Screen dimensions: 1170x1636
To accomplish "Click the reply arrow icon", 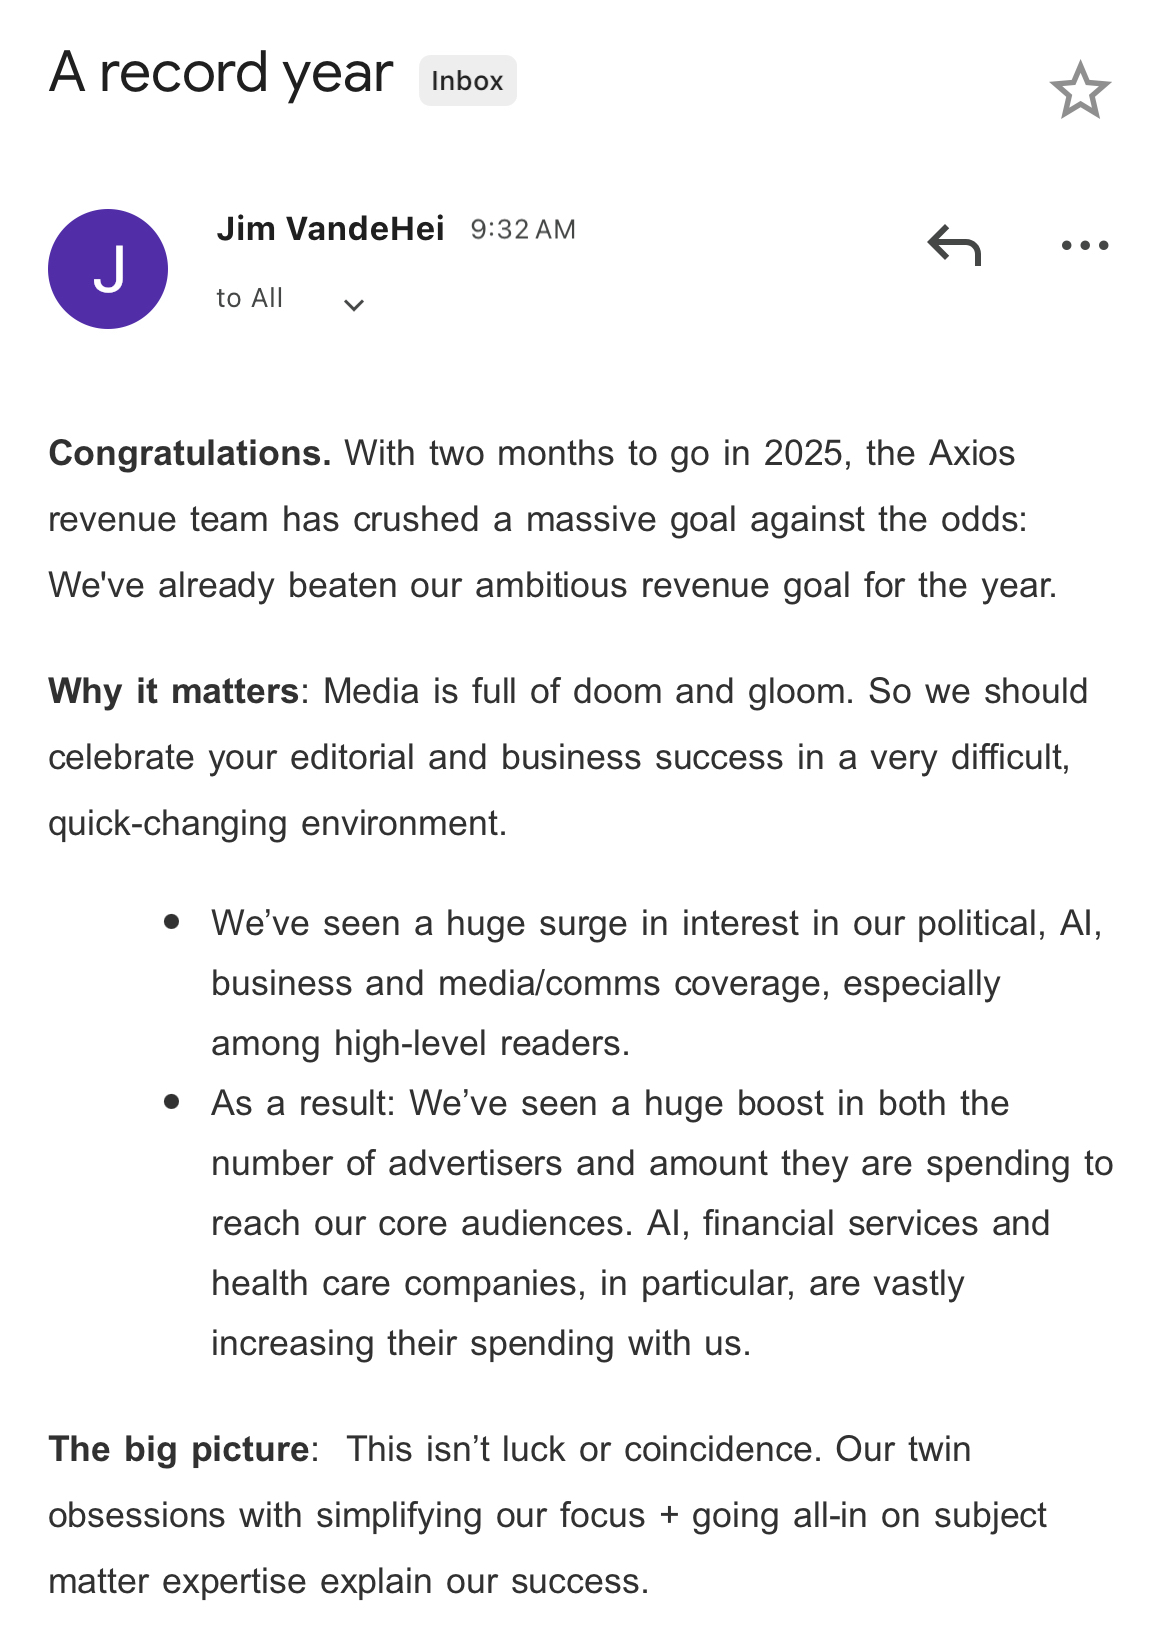I will (954, 245).
